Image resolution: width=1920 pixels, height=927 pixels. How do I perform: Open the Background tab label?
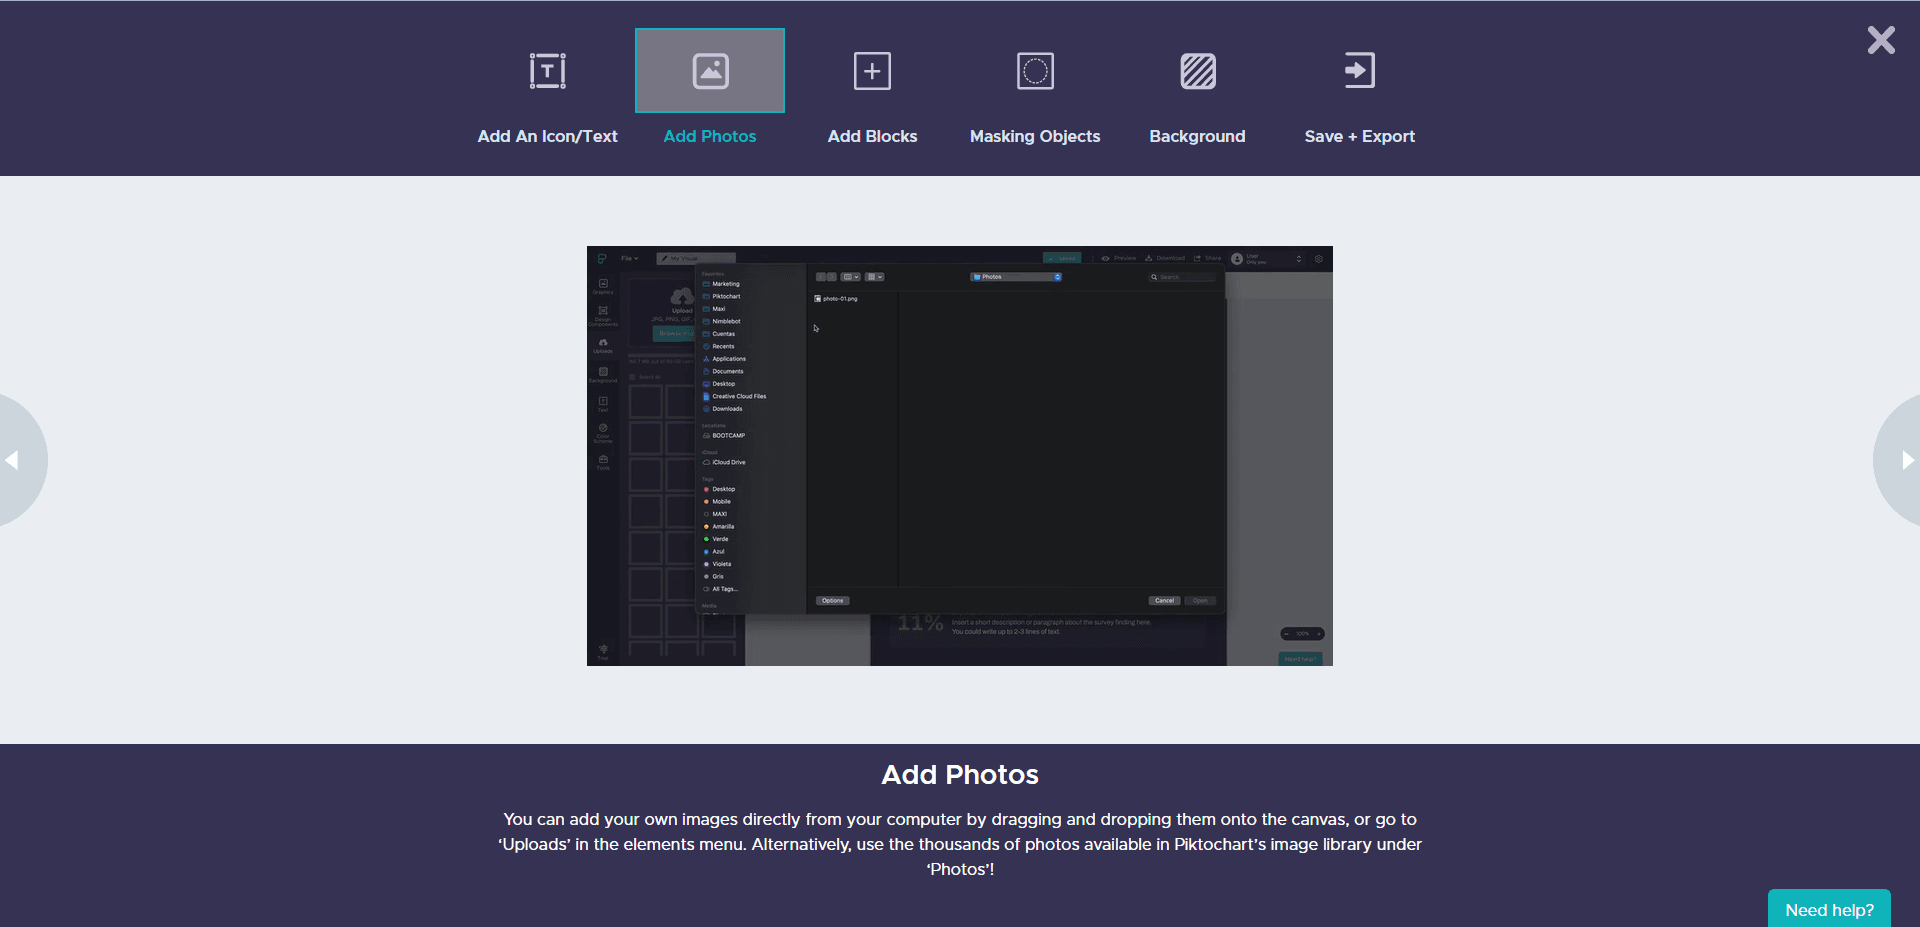click(1197, 136)
